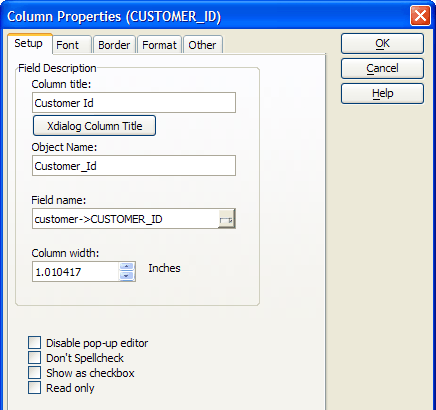Select the Other tab
The width and height of the screenshot is (436, 410).
[203, 45]
